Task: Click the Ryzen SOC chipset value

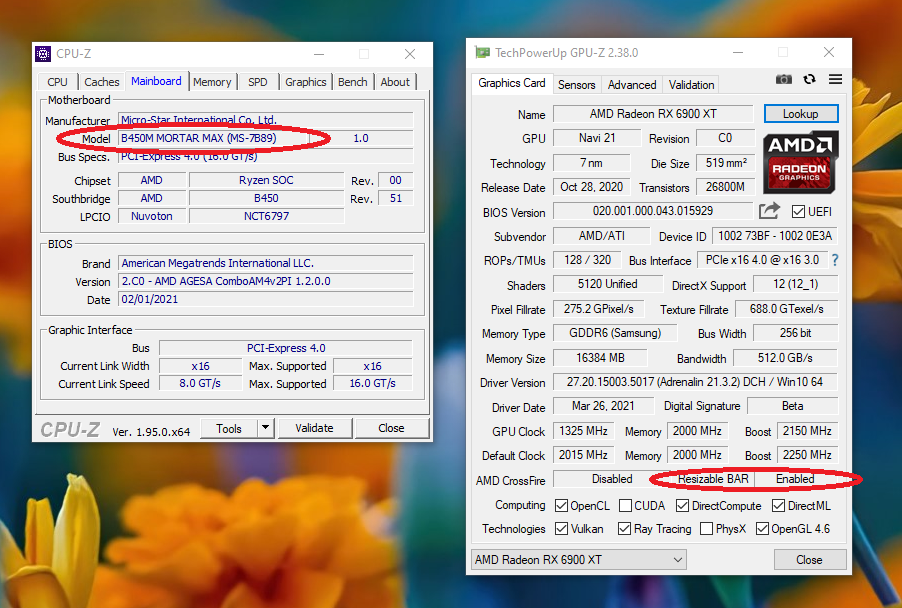Action: tap(266, 180)
